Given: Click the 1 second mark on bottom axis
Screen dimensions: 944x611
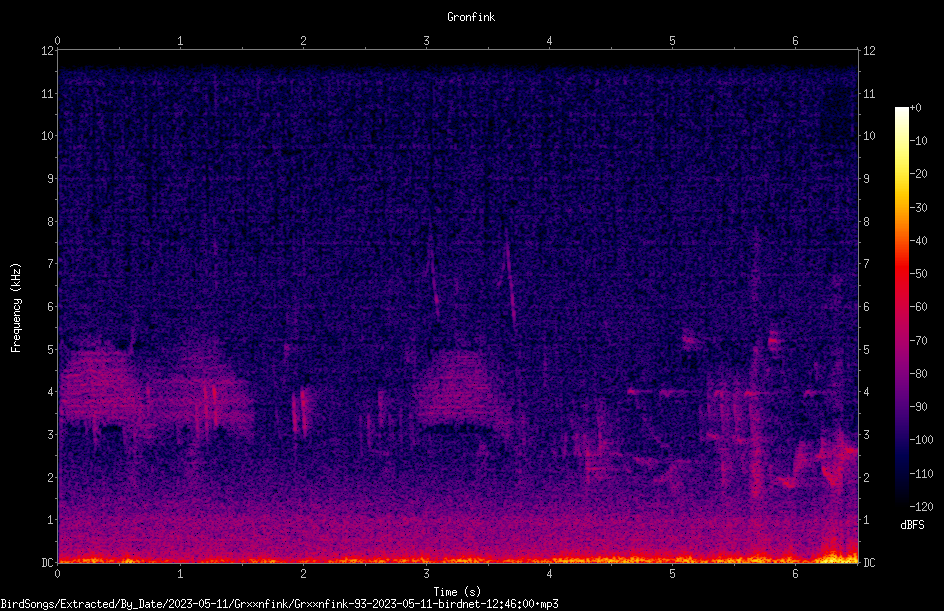Looking at the screenshot, I should (x=180, y=574).
